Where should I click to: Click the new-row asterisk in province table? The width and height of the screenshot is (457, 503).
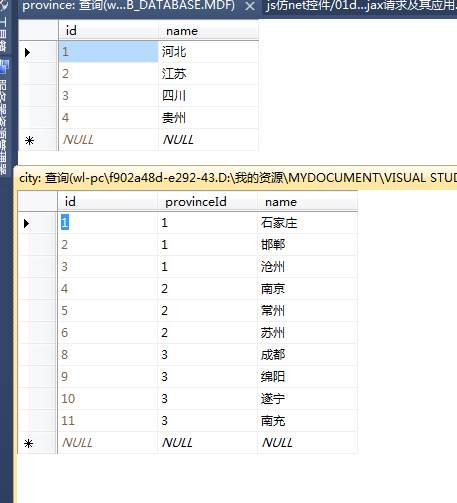(x=29, y=141)
